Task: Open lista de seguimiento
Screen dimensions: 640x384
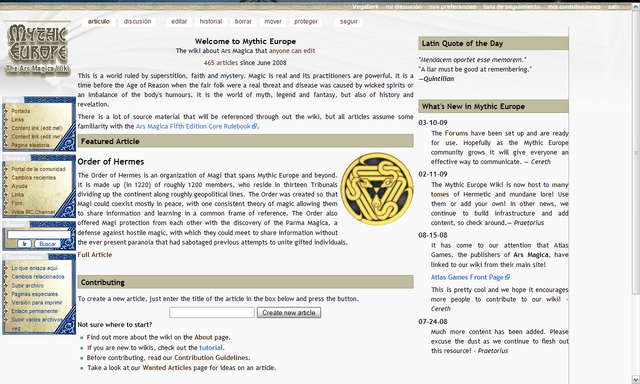Action: 511,7
